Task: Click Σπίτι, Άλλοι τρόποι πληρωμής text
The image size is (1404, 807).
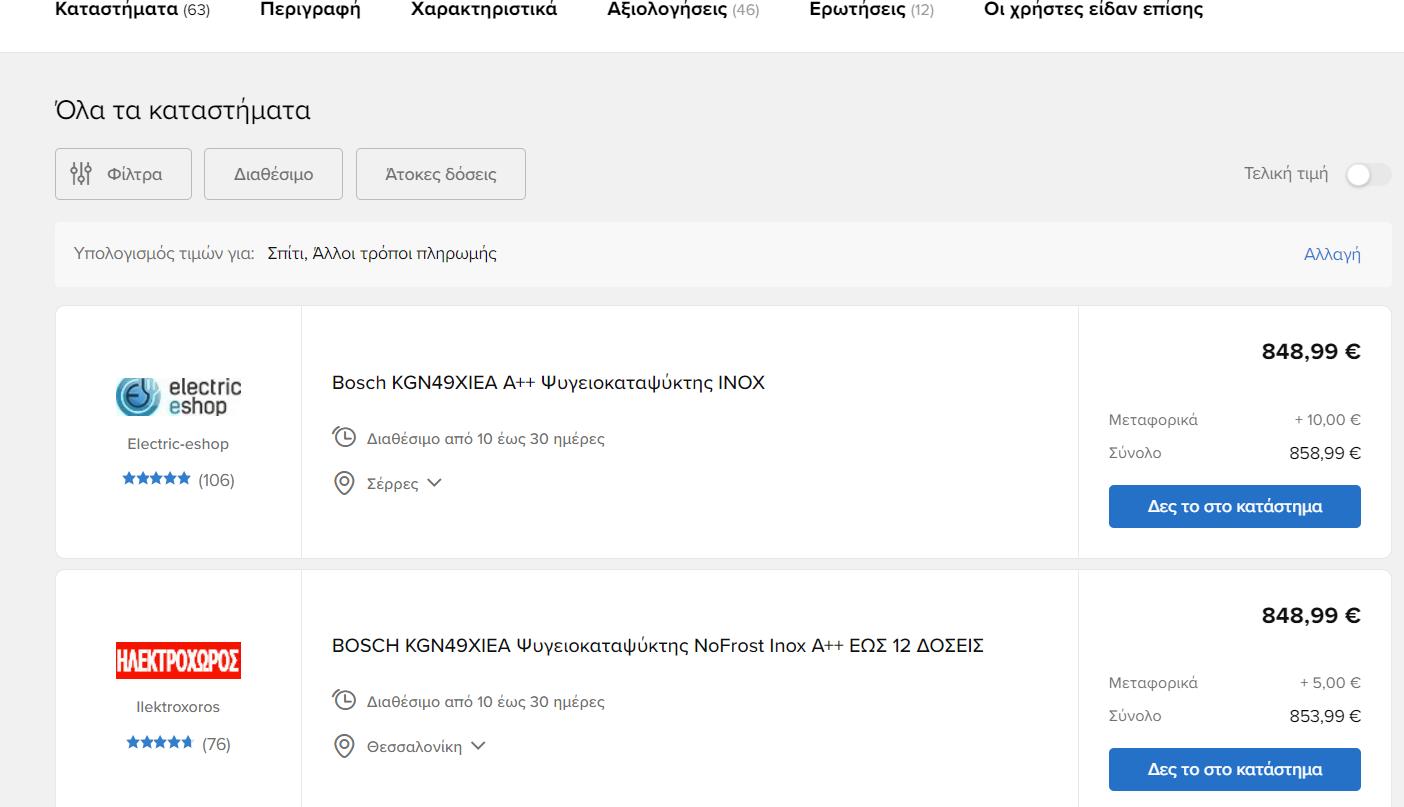Action: 382,254
